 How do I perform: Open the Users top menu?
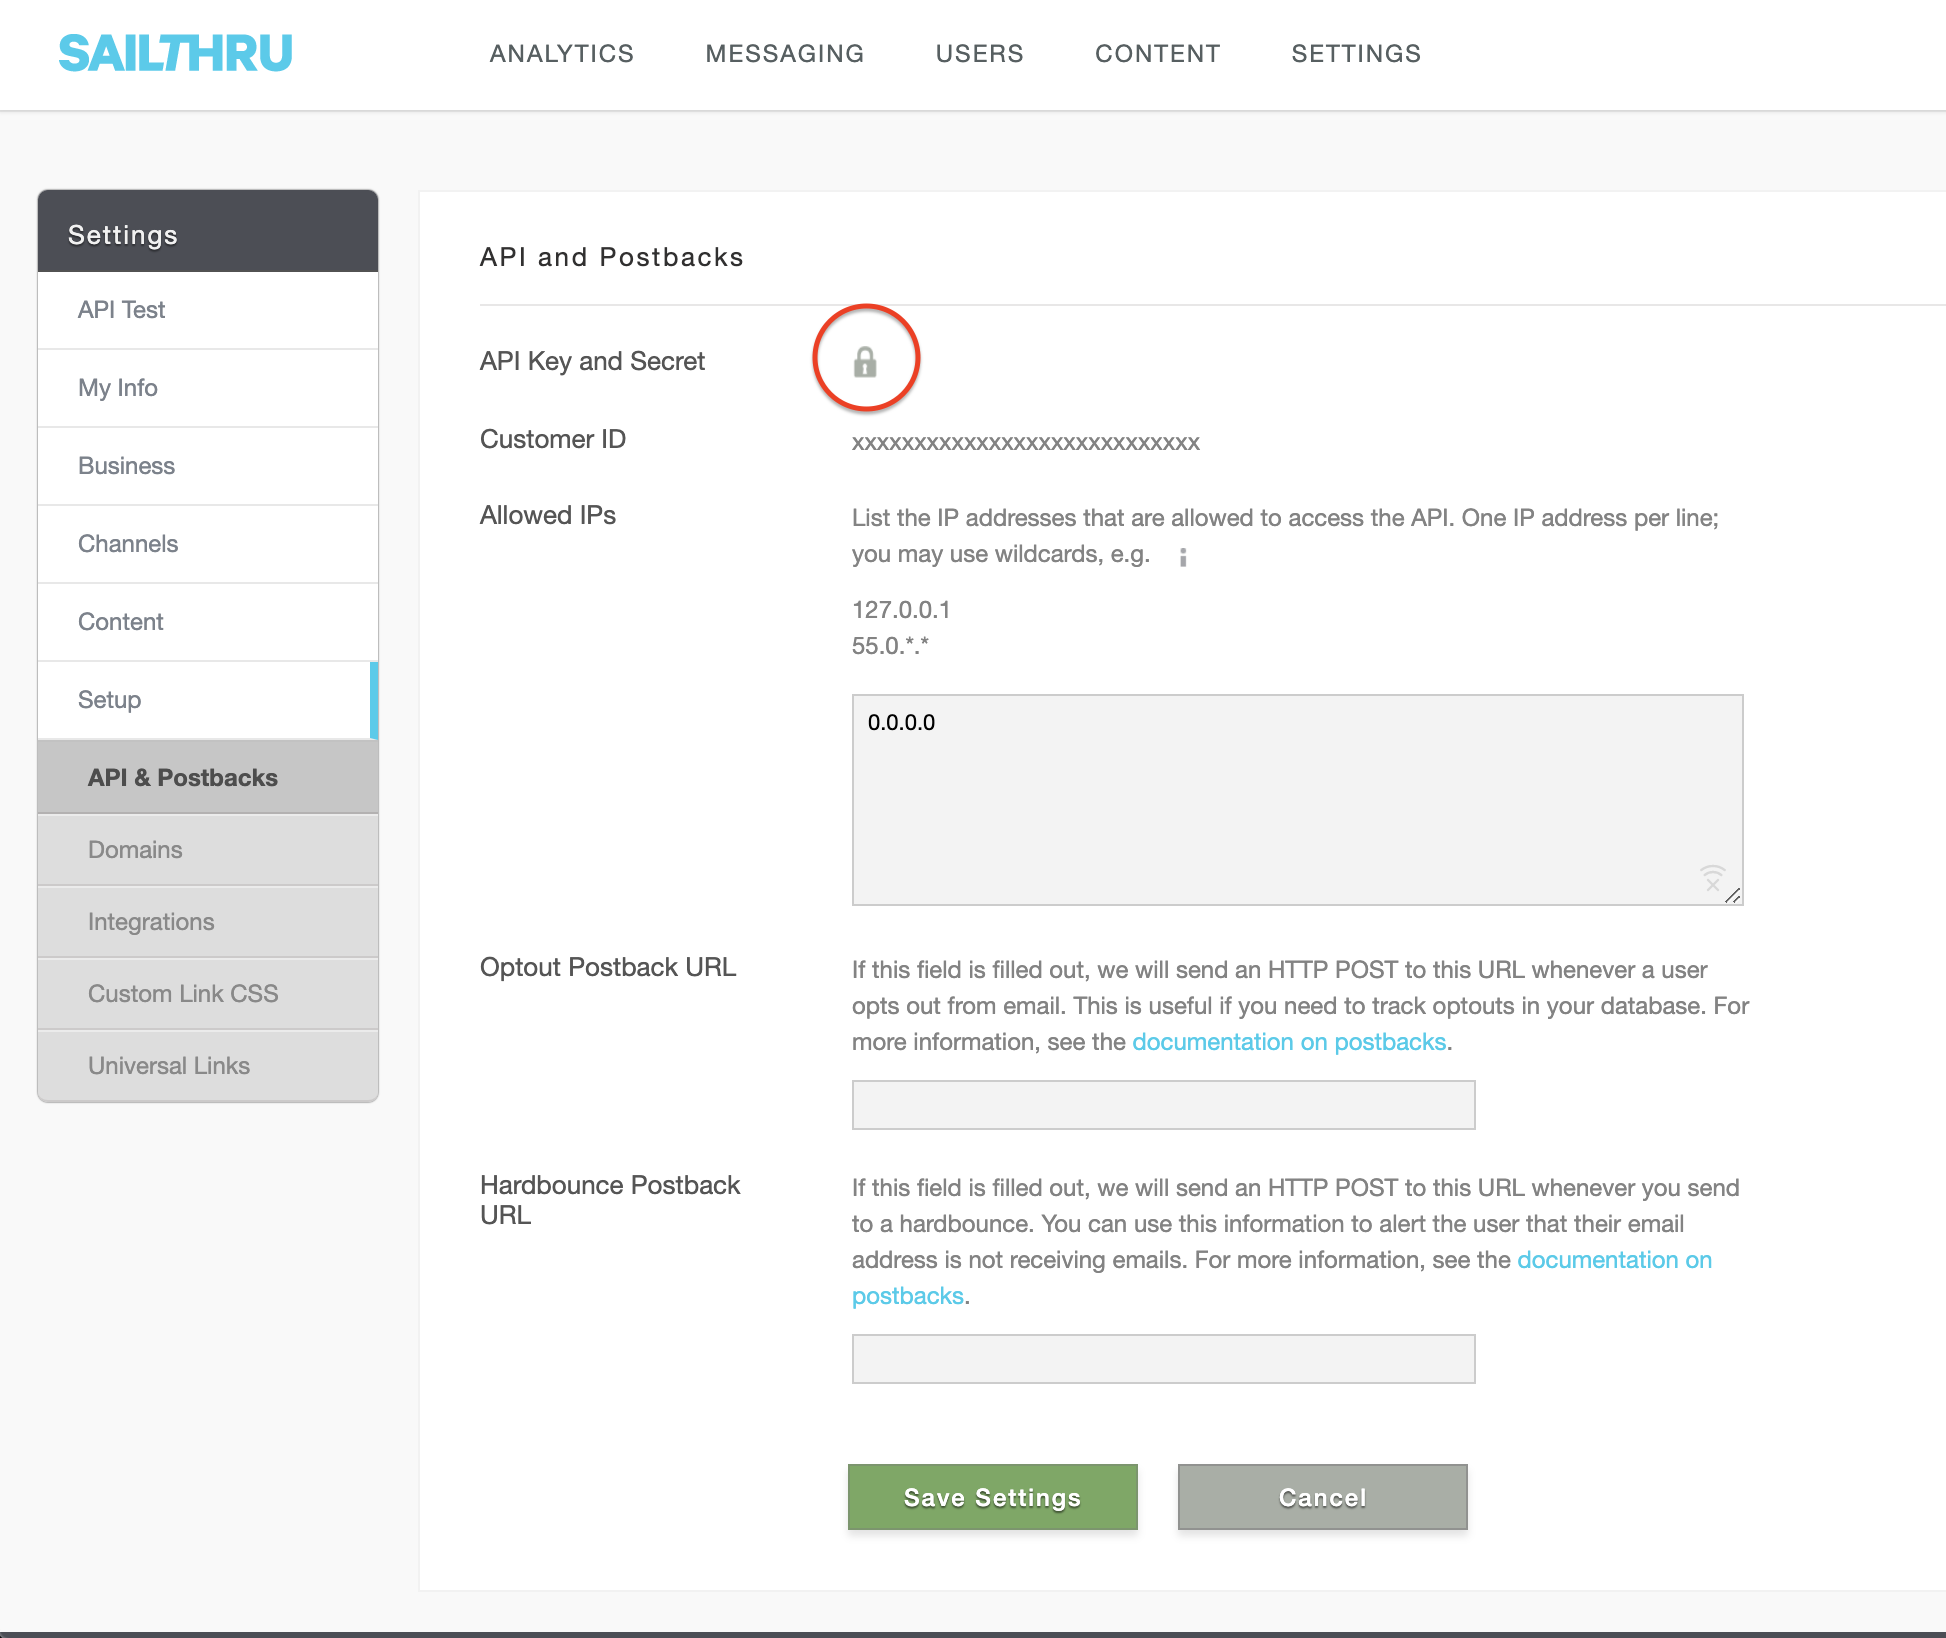coord(979,54)
